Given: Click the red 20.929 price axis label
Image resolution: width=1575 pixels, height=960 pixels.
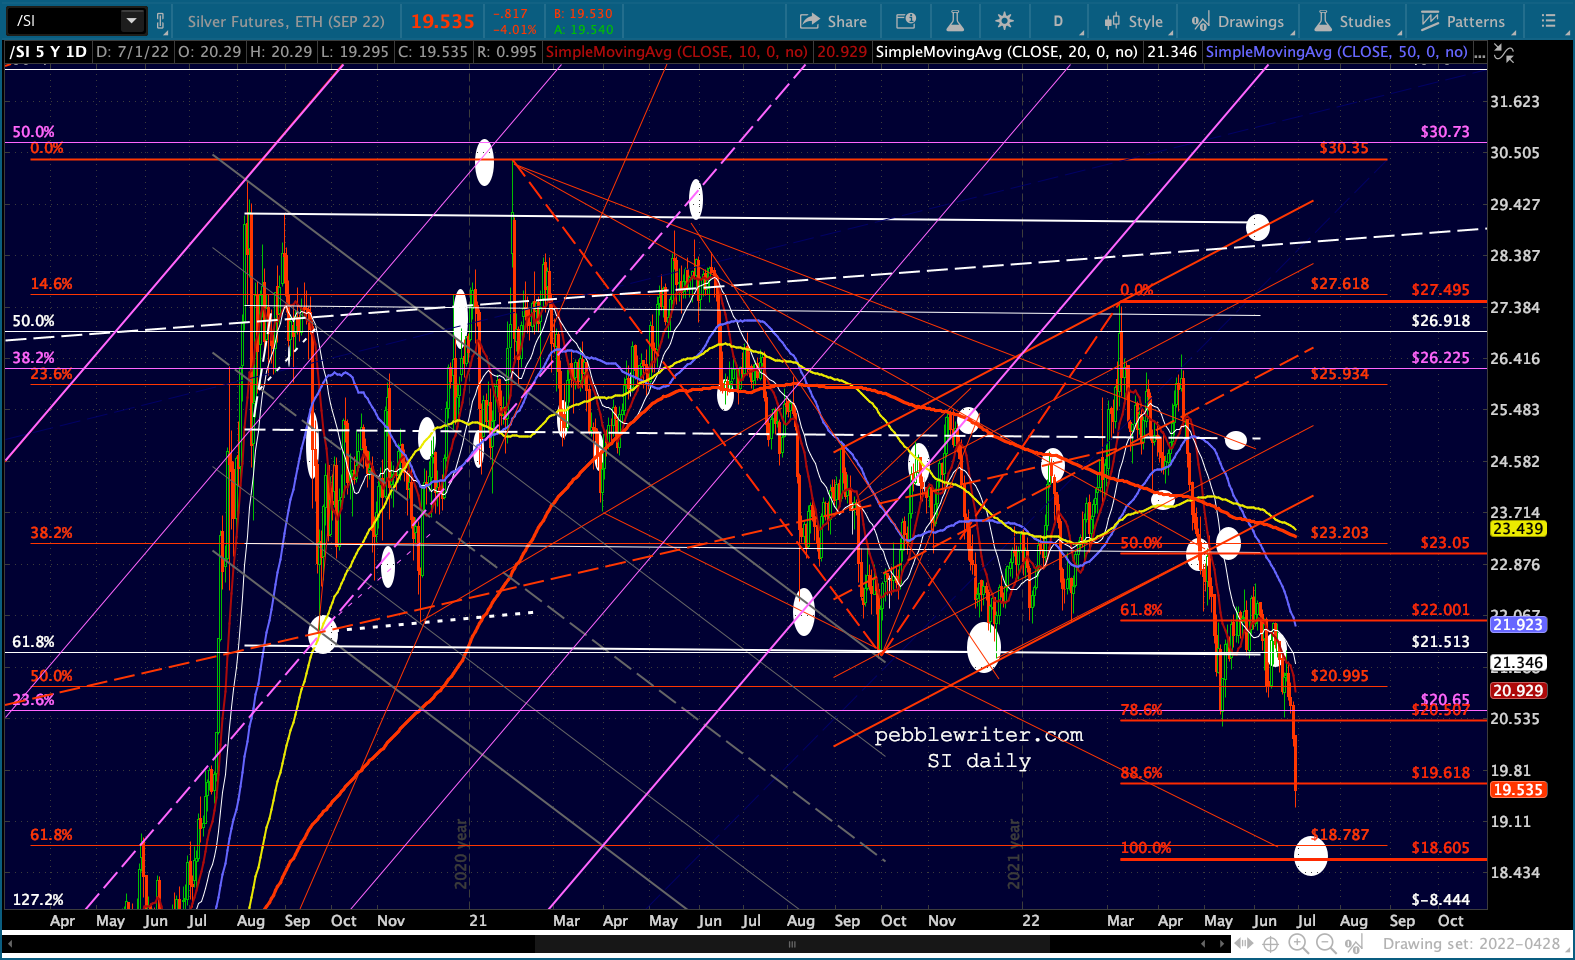Looking at the screenshot, I should tap(1518, 691).
